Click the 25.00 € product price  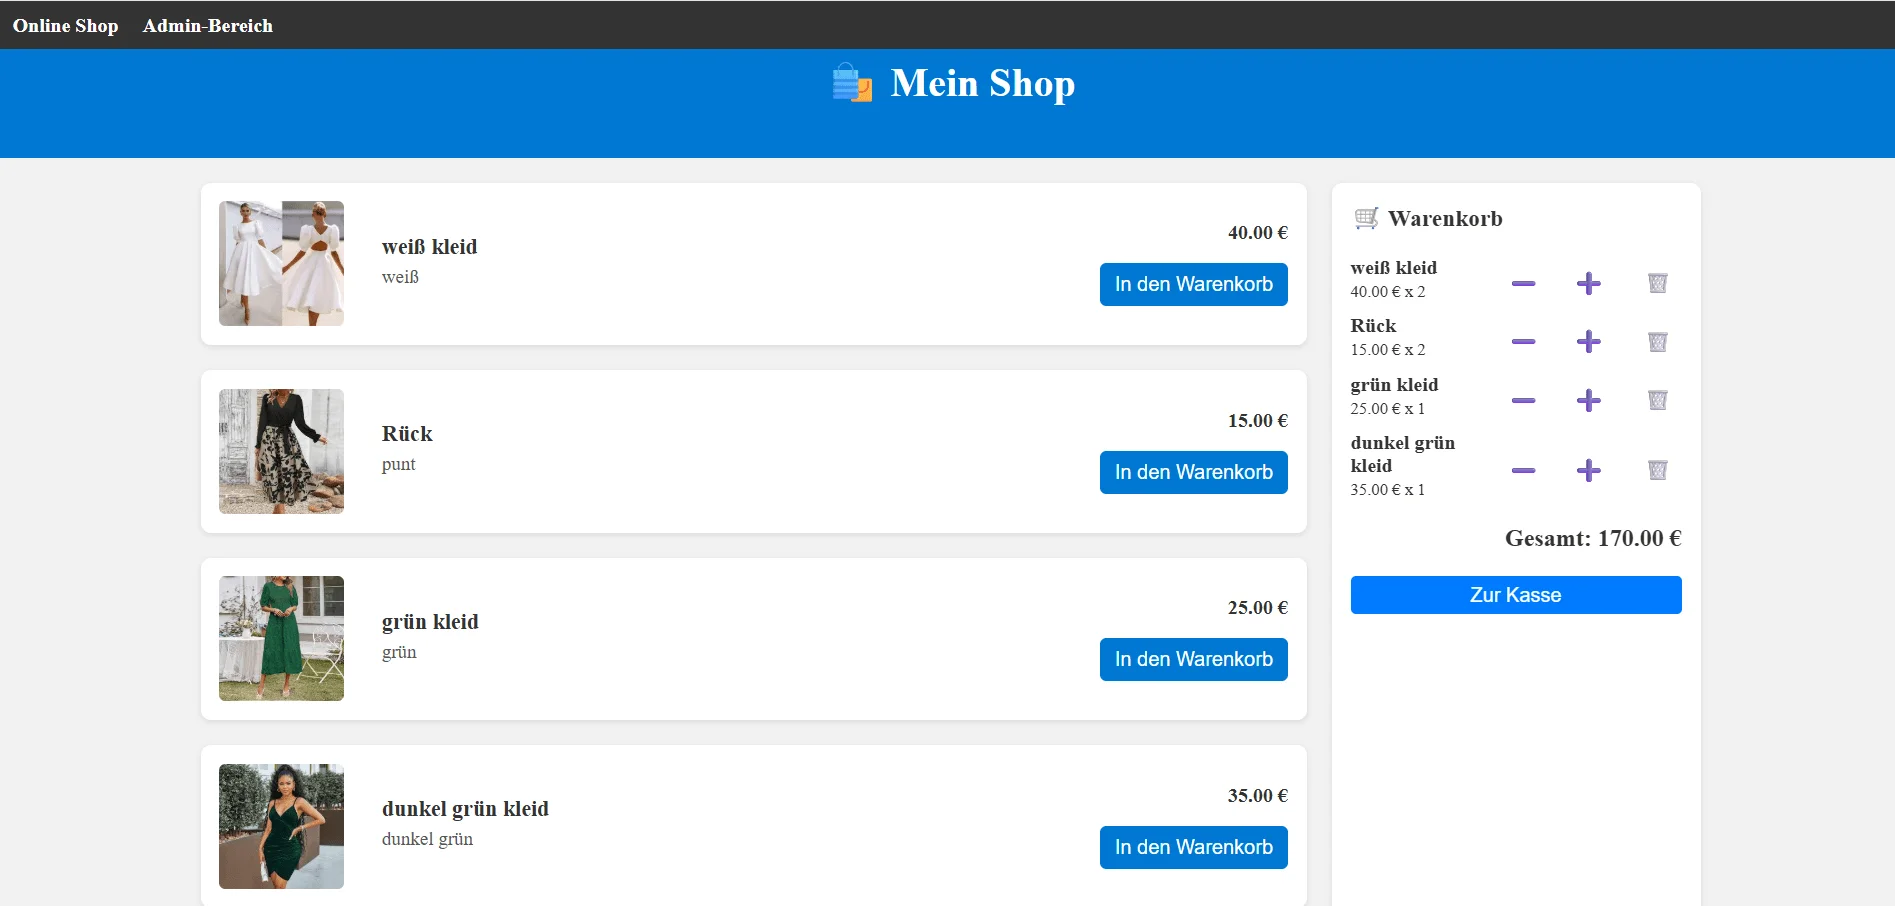[1258, 608]
